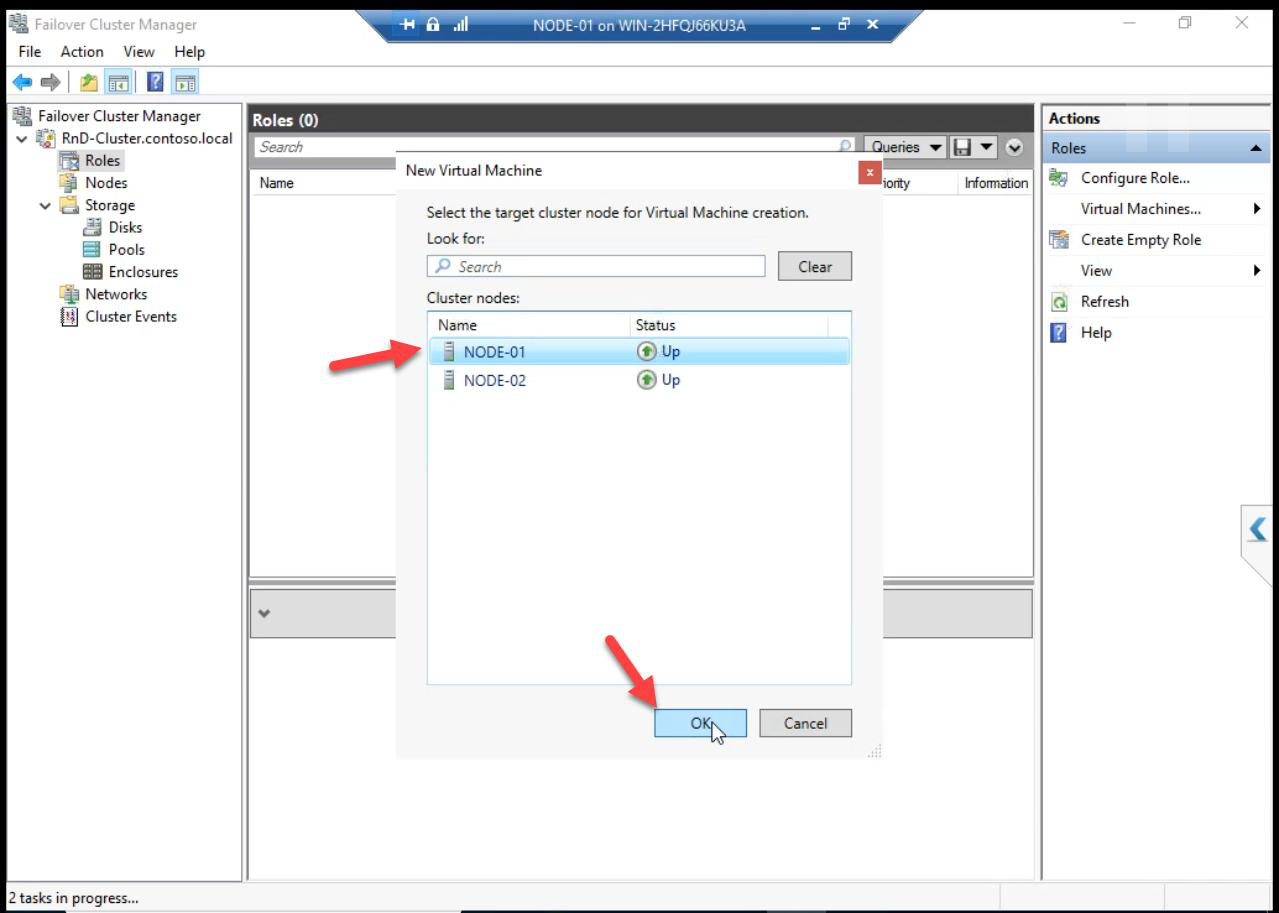
Task: Click the Create Empty Role action link
Action: 1141,240
